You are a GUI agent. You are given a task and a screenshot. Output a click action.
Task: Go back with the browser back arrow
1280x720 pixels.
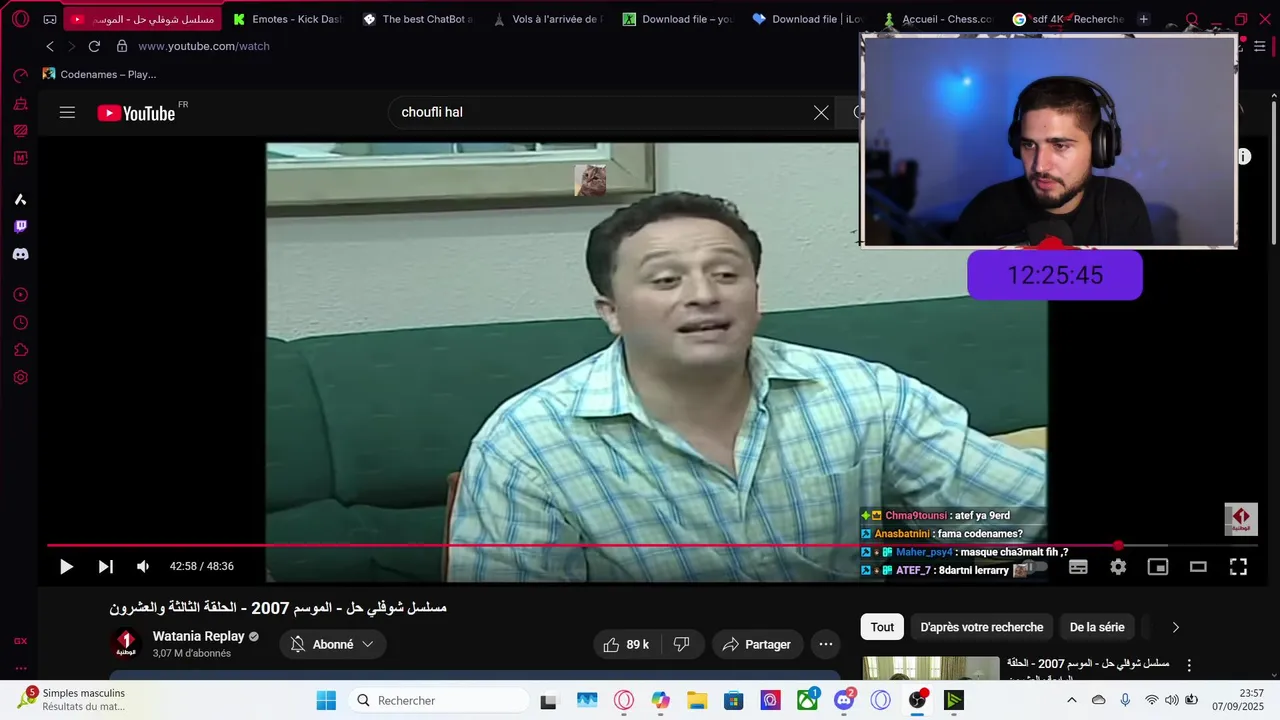point(50,46)
